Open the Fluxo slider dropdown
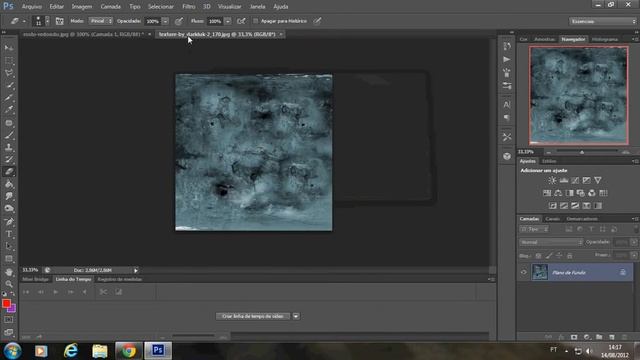 coord(228,21)
